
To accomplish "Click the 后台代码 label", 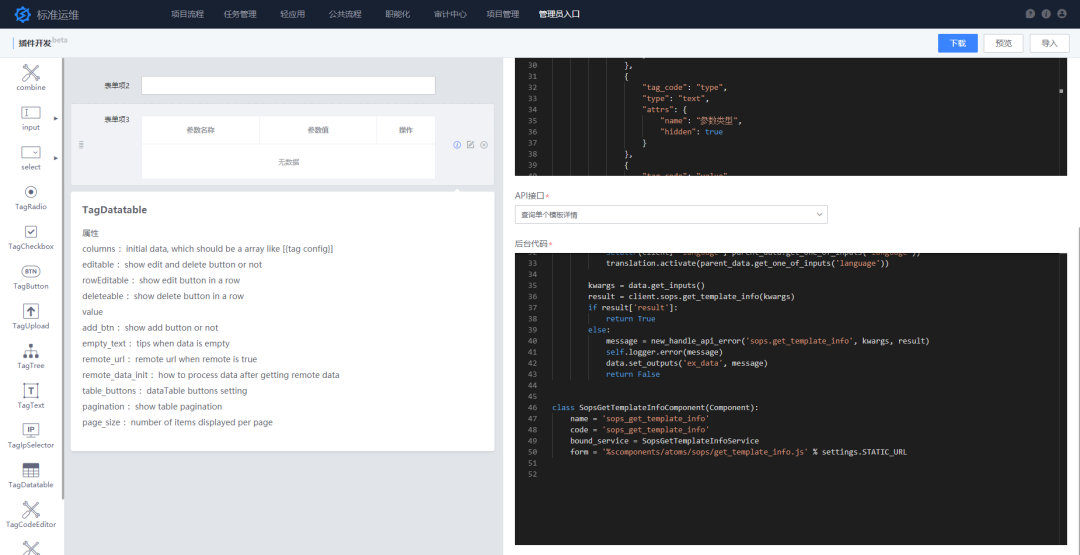I will (532, 244).
